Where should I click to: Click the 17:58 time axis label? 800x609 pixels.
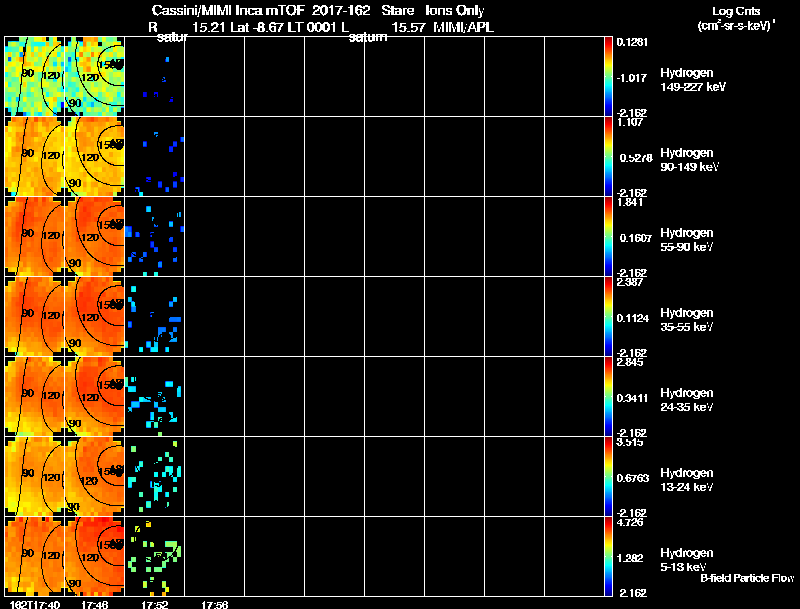click(214, 604)
